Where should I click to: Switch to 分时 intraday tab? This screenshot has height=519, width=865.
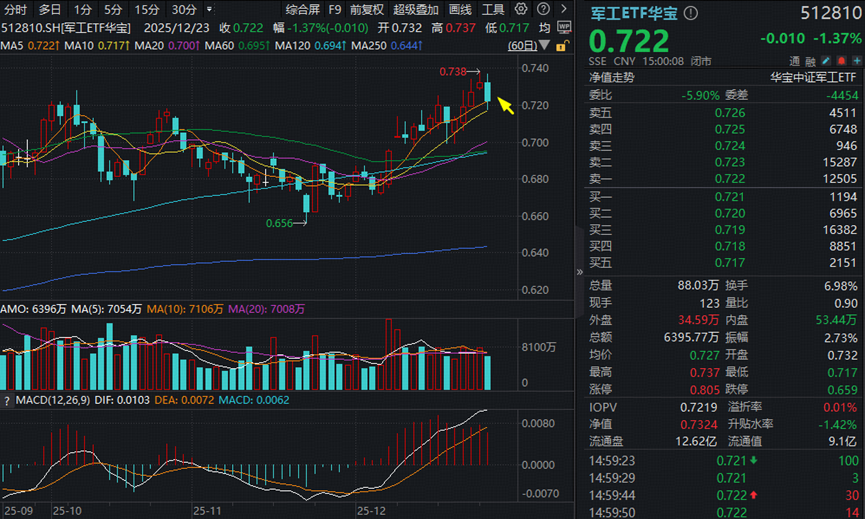point(15,9)
